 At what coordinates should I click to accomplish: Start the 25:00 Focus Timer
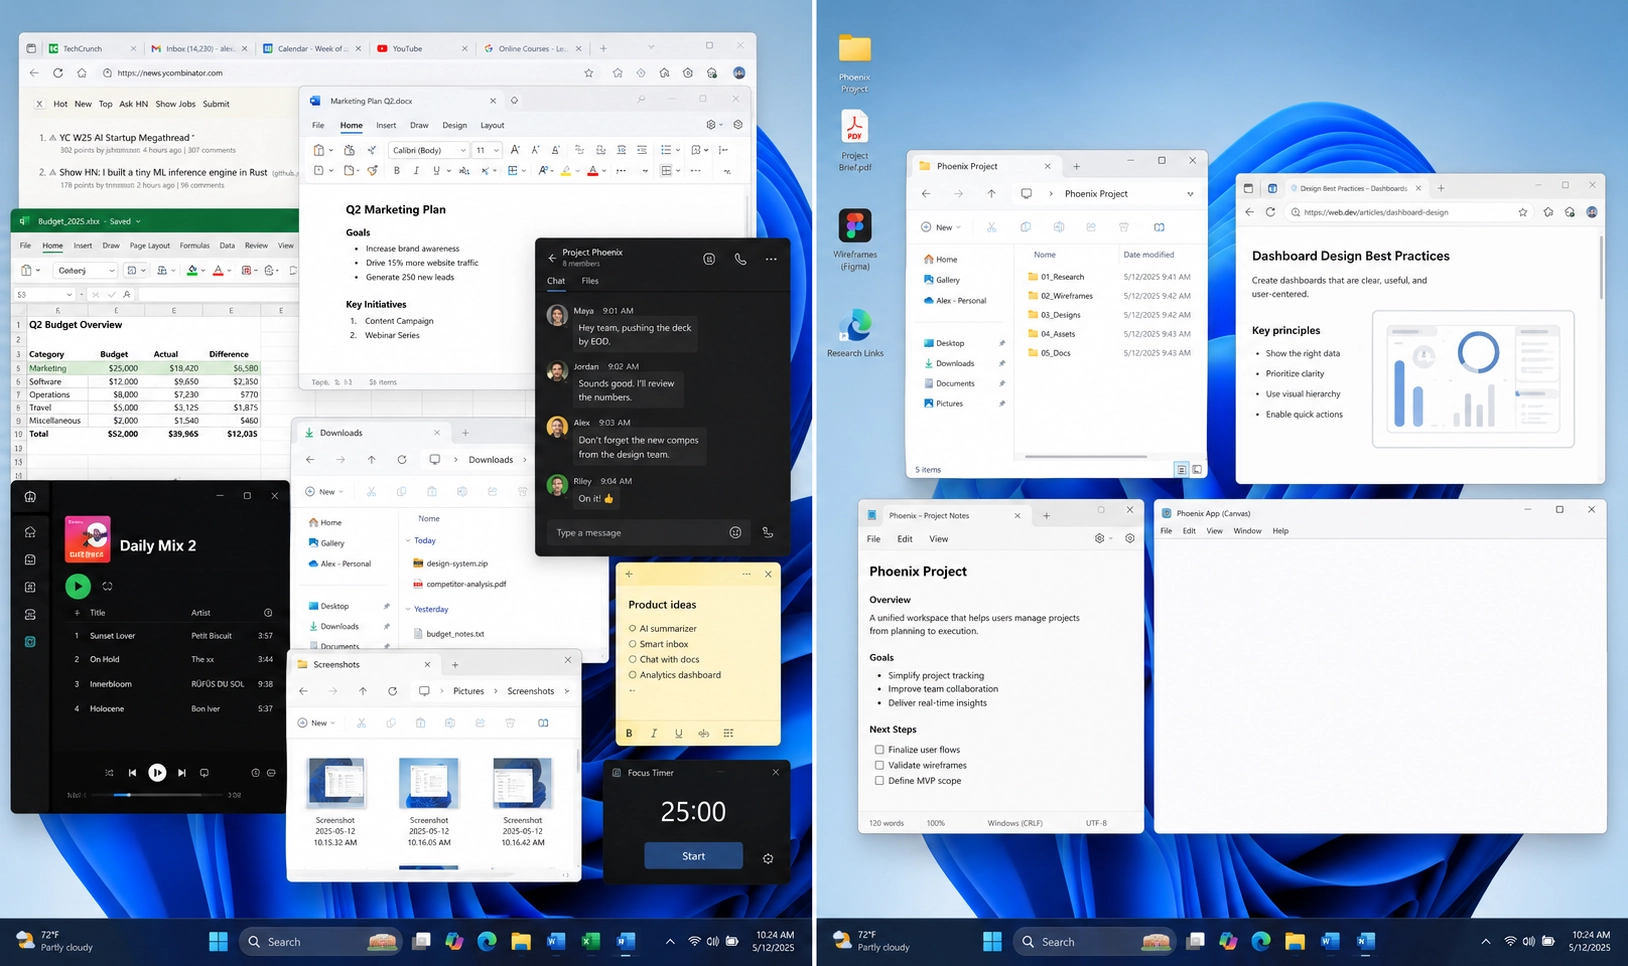(x=693, y=856)
